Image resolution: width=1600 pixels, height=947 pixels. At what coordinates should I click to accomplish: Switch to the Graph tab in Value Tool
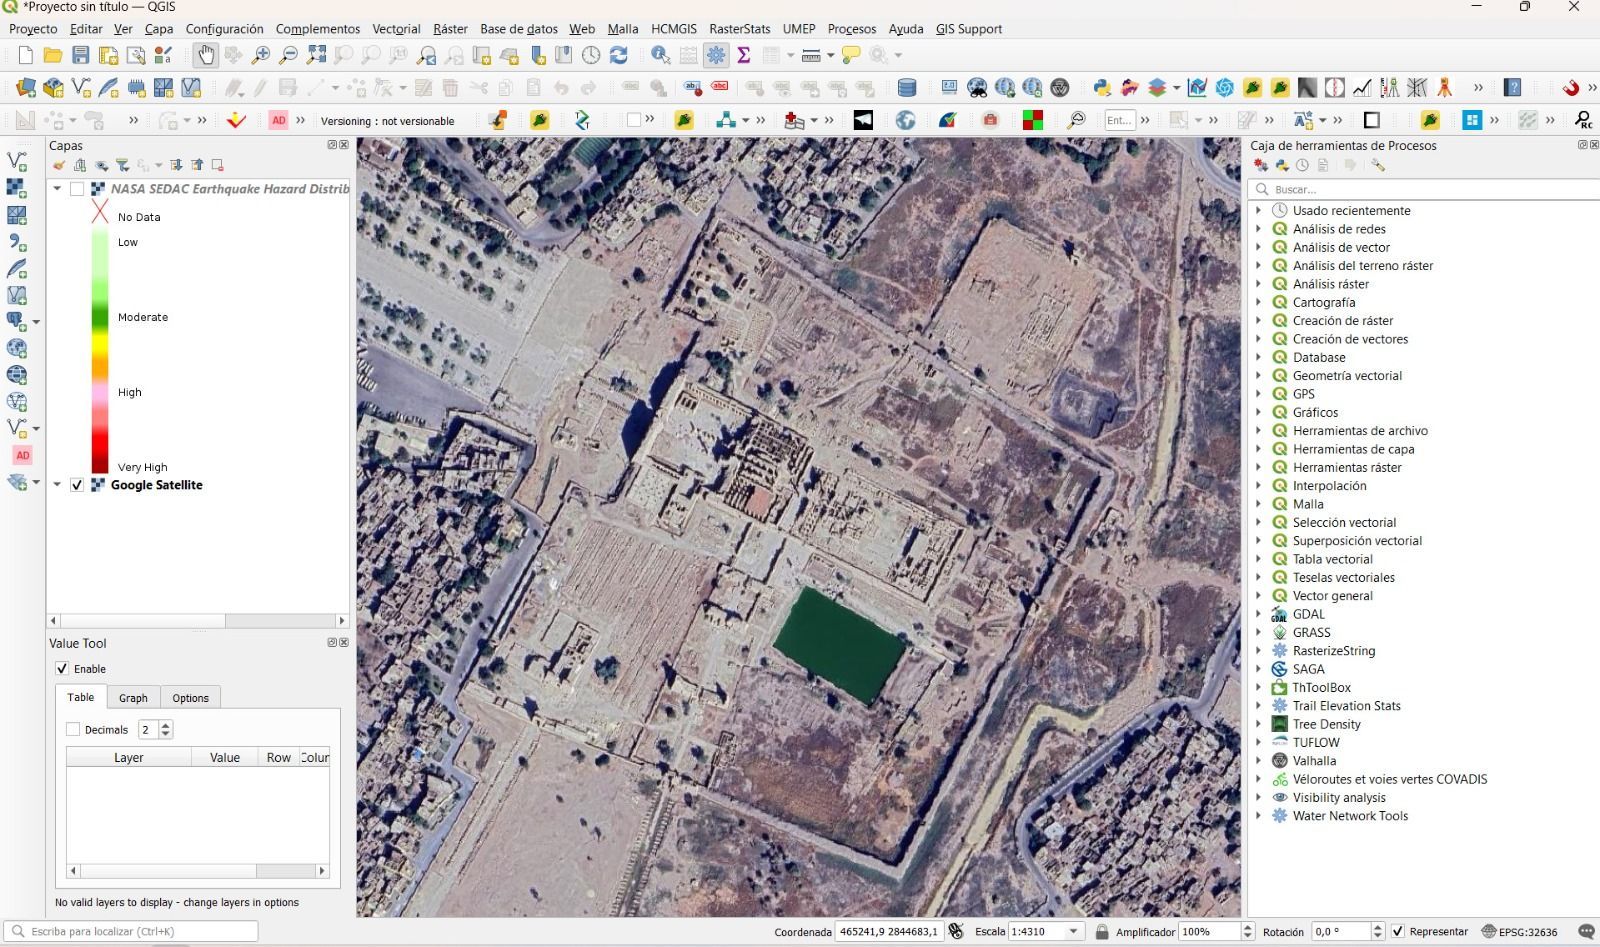point(133,698)
